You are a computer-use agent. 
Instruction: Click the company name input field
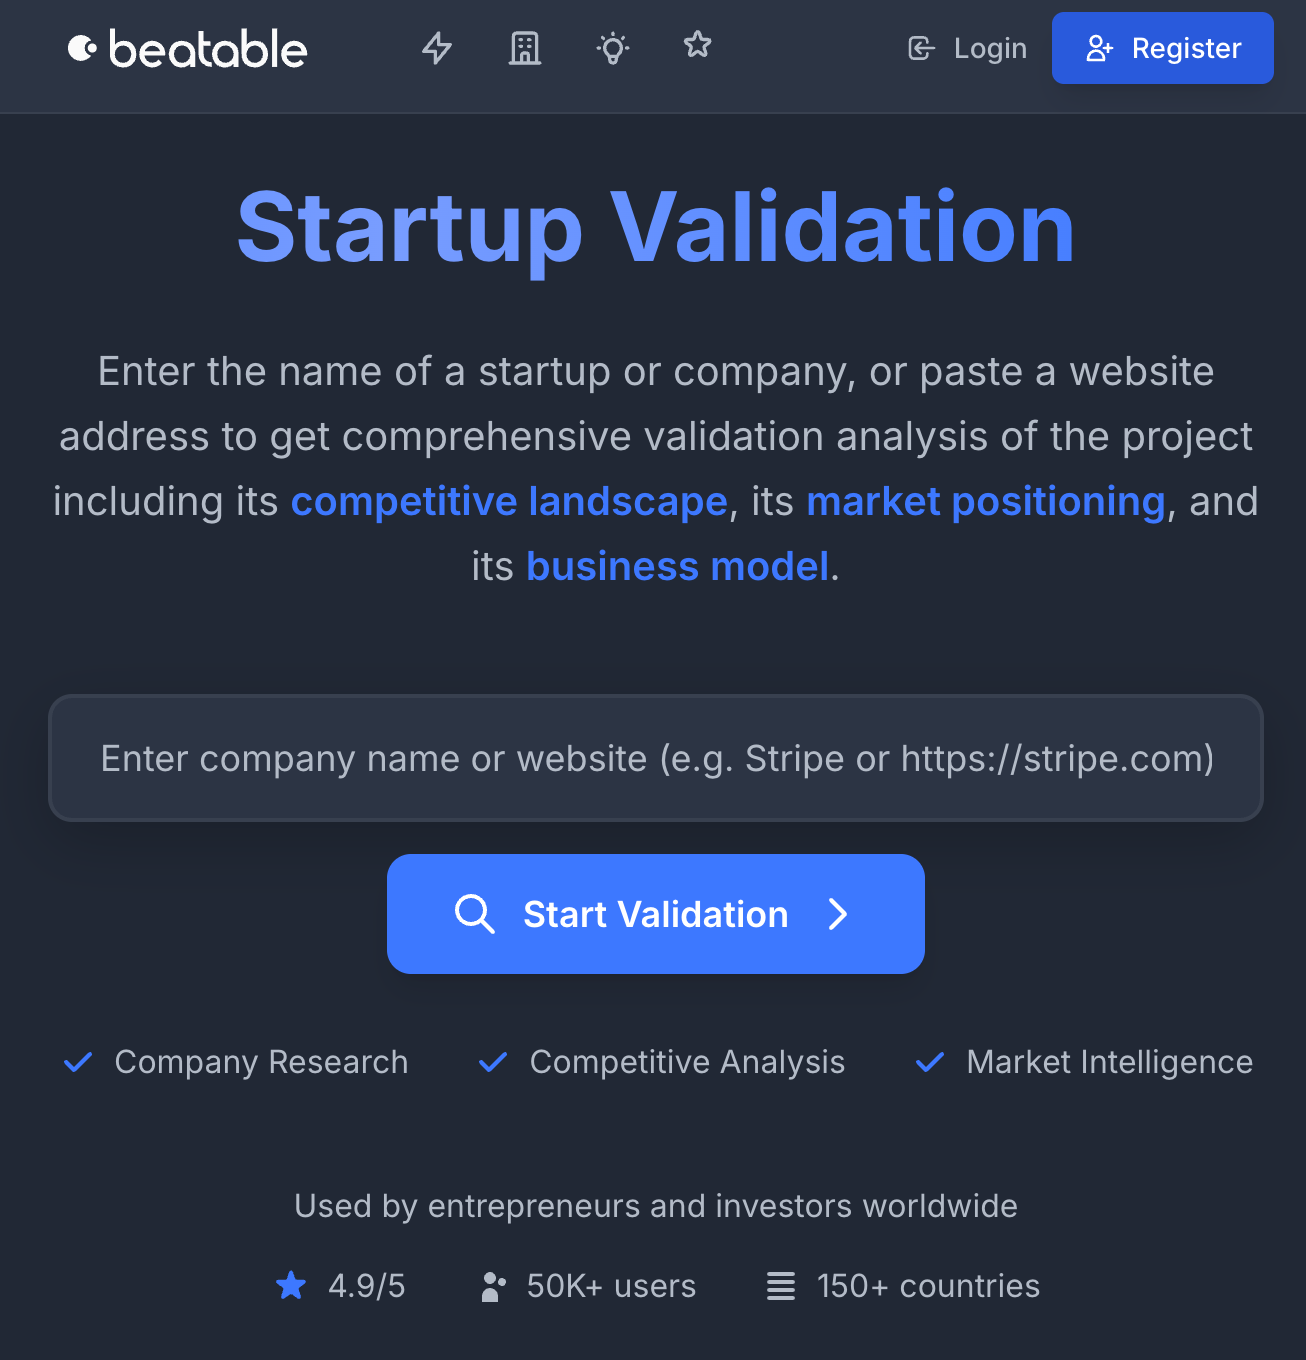pyautogui.click(x=656, y=758)
